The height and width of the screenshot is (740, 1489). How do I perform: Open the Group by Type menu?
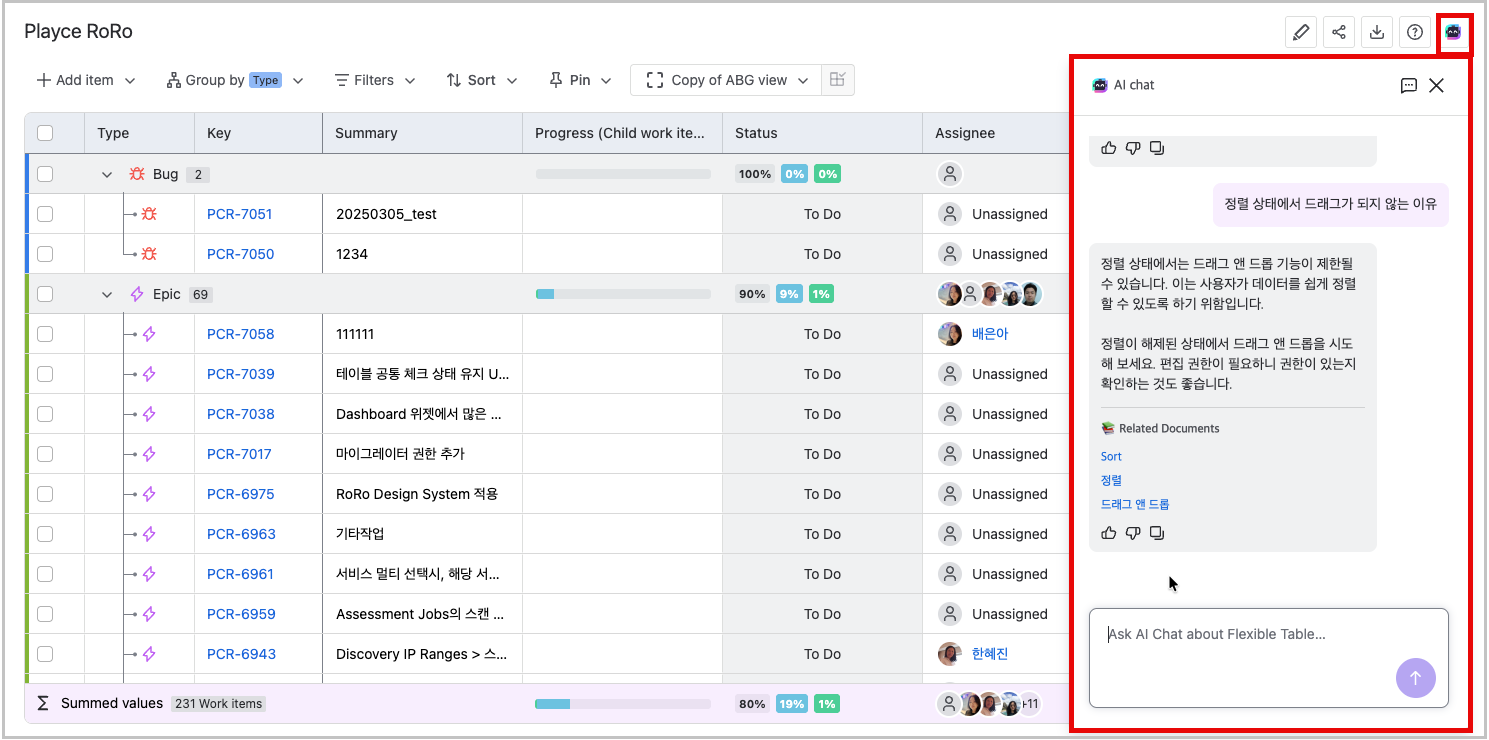(x=234, y=79)
